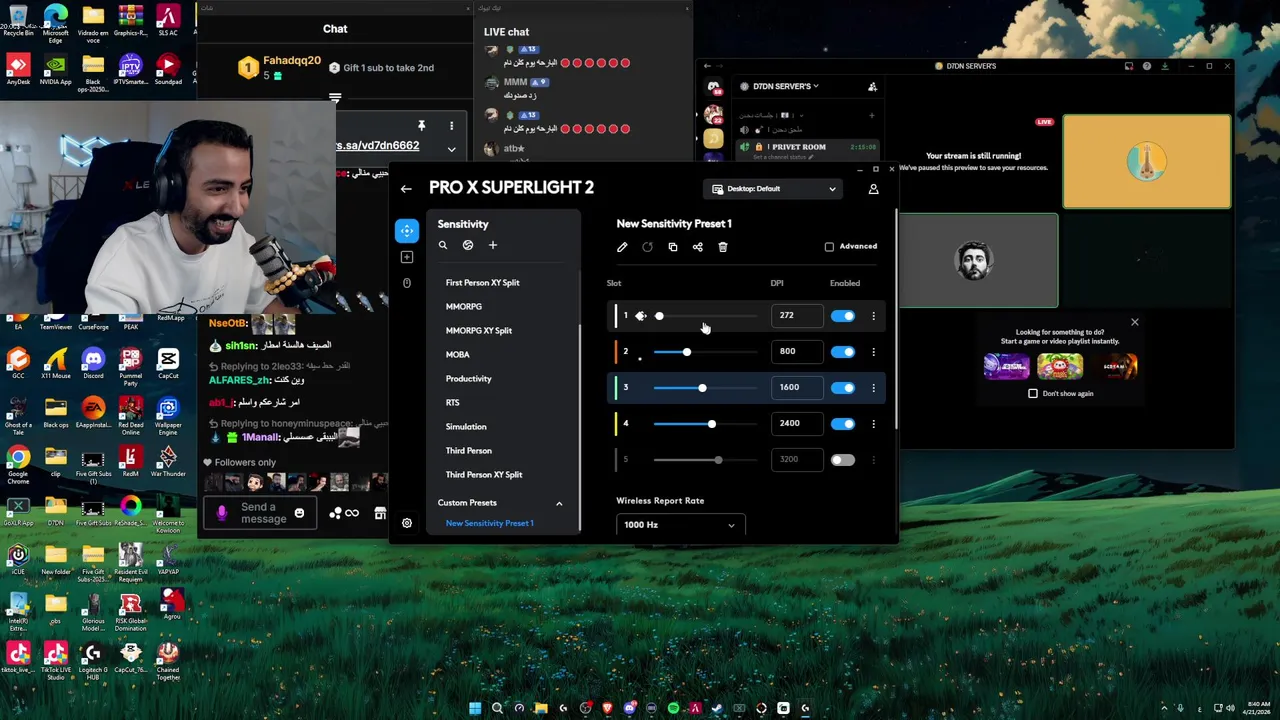Expand chevron beside the chat link
1280x720 pixels.
pos(451,149)
